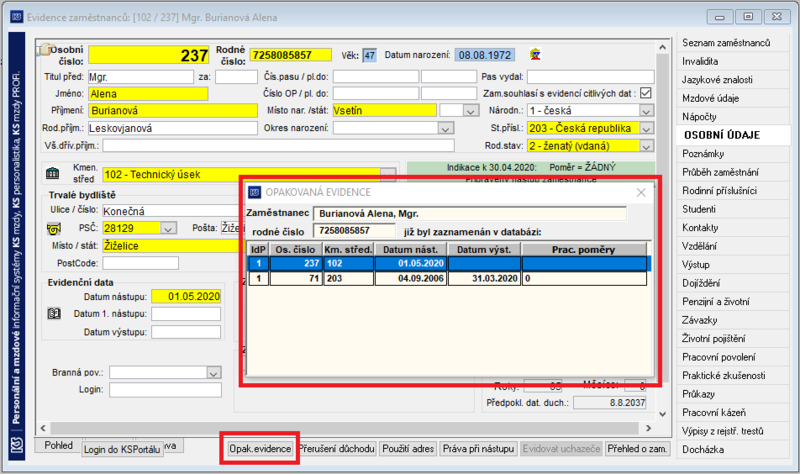Expand the PSČ dropdown

click(x=169, y=229)
